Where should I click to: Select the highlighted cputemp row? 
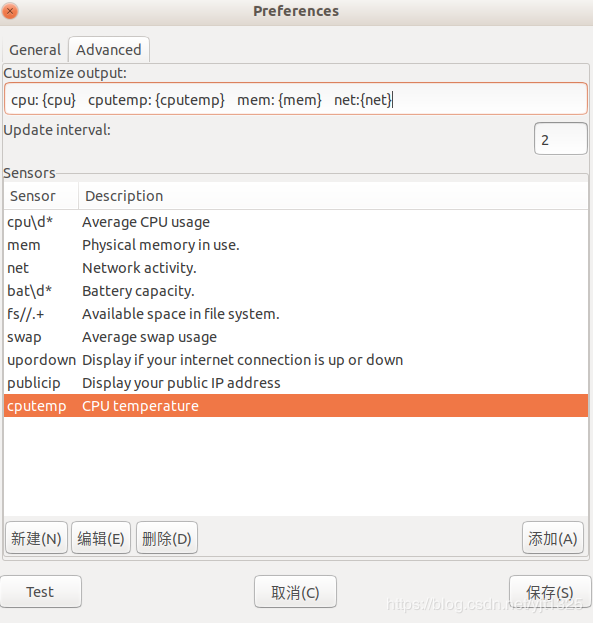pyautogui.click(x=296, y=406)
